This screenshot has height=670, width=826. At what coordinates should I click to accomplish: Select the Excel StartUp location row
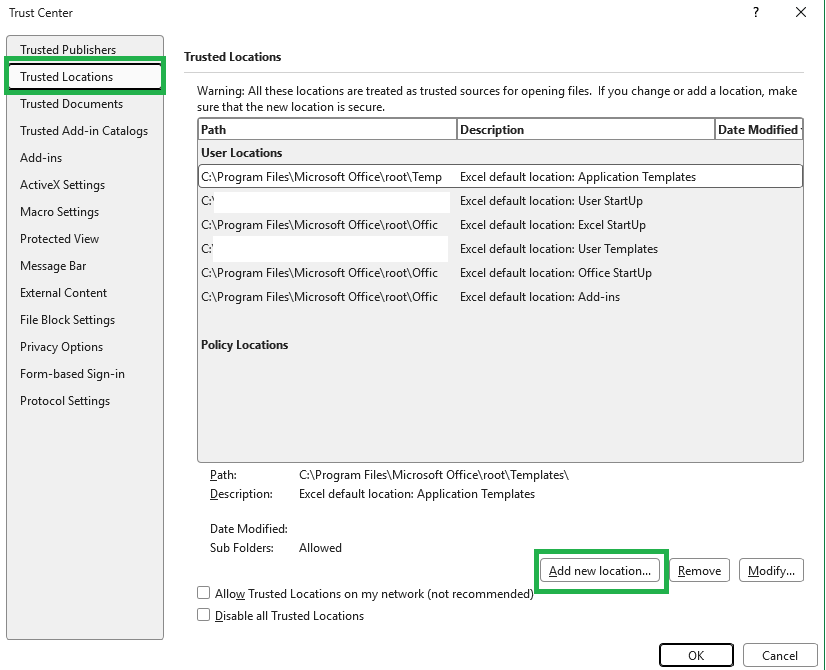(500, 225)
